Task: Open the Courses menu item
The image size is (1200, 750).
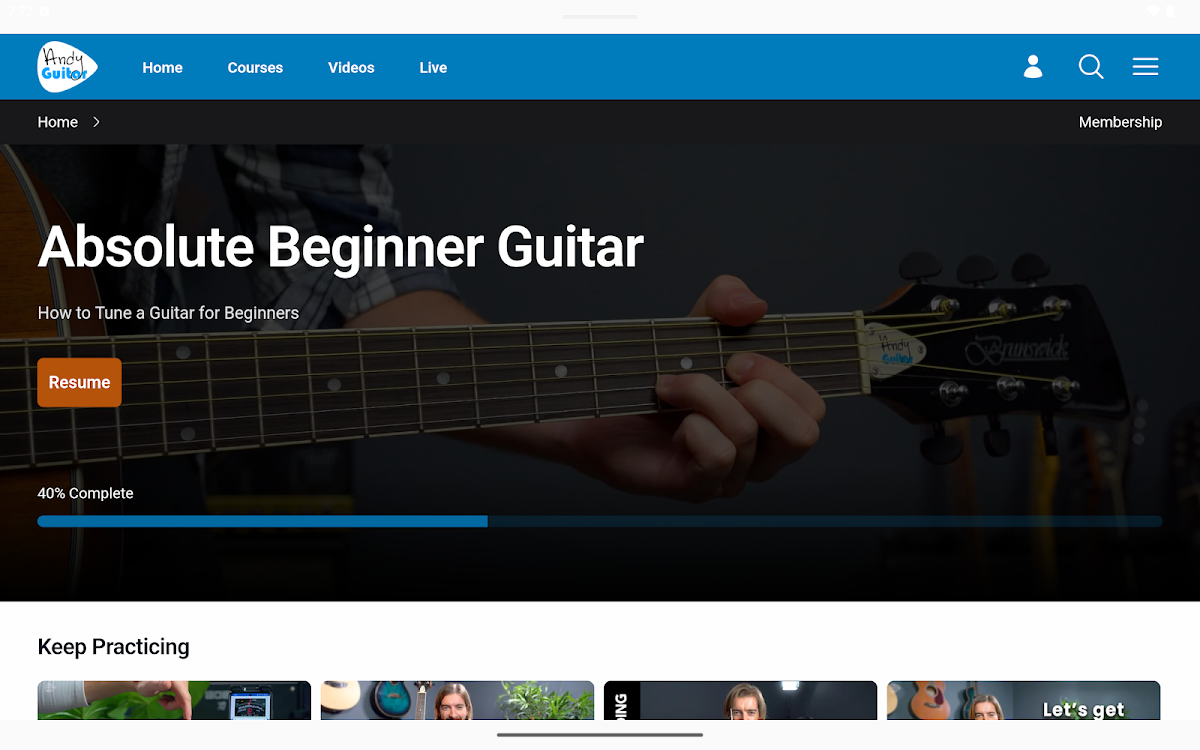Action: coord(255,68)
